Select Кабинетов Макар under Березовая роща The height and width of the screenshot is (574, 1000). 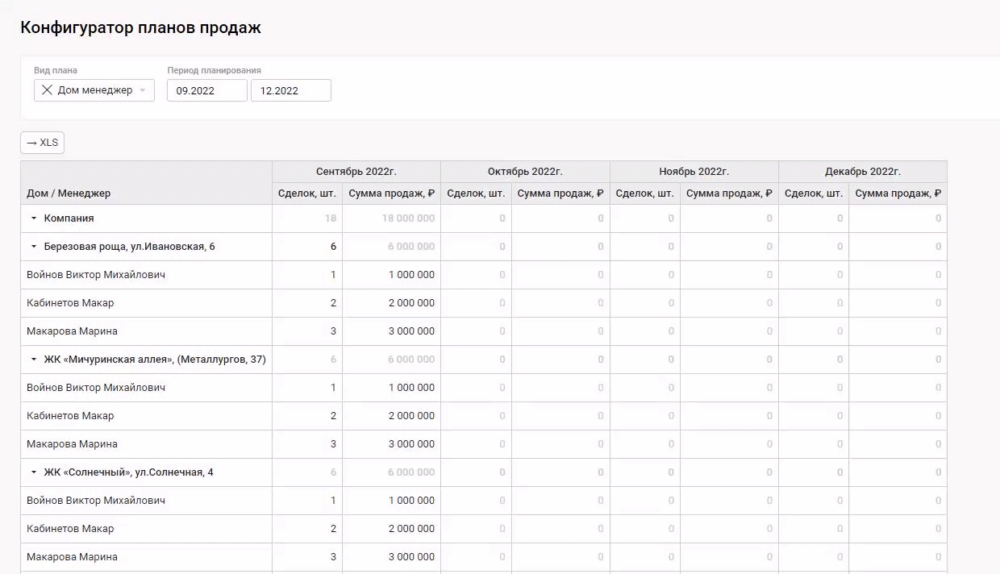click(x=70, y=303)
